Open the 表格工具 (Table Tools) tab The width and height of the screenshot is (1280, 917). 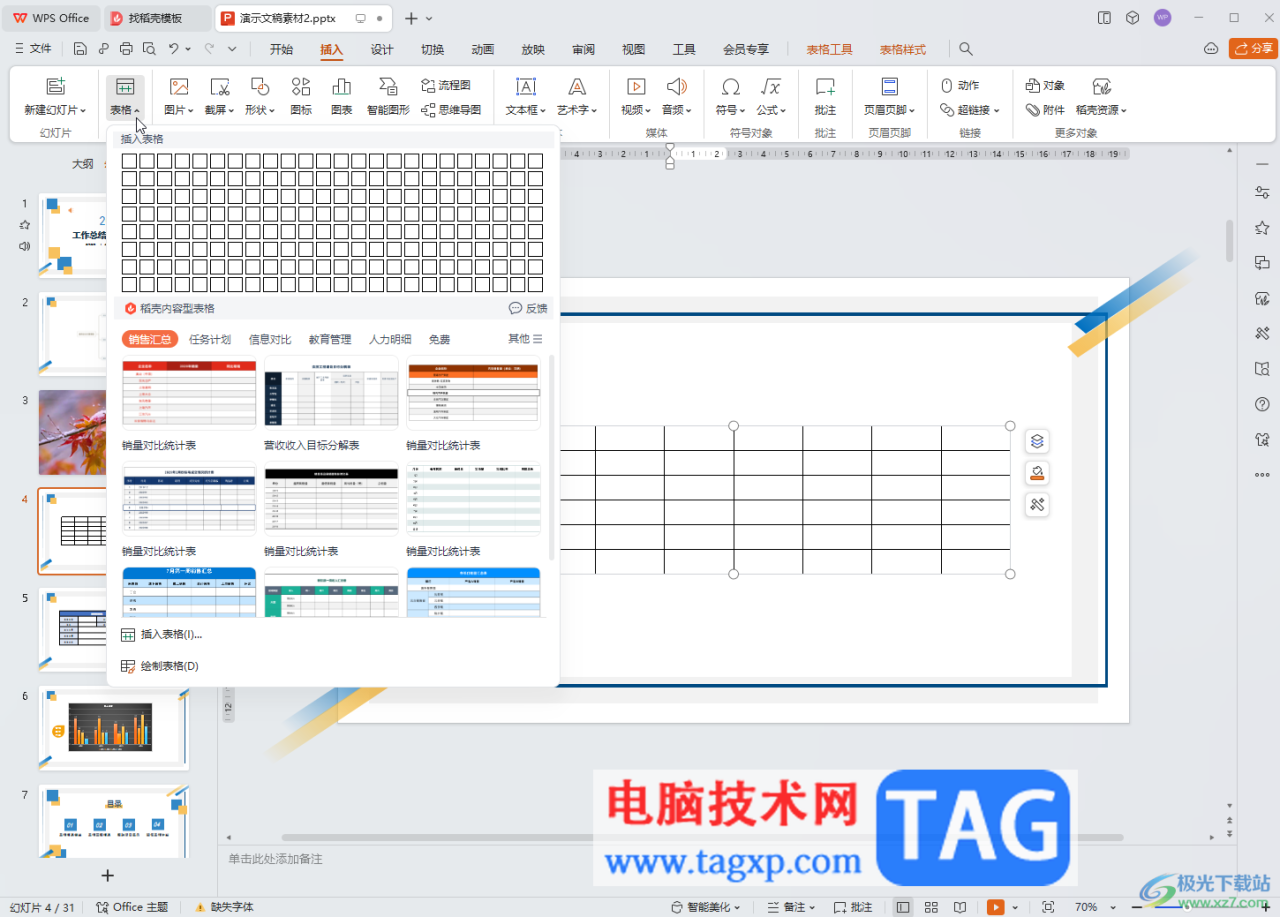(x=829, y=49)
